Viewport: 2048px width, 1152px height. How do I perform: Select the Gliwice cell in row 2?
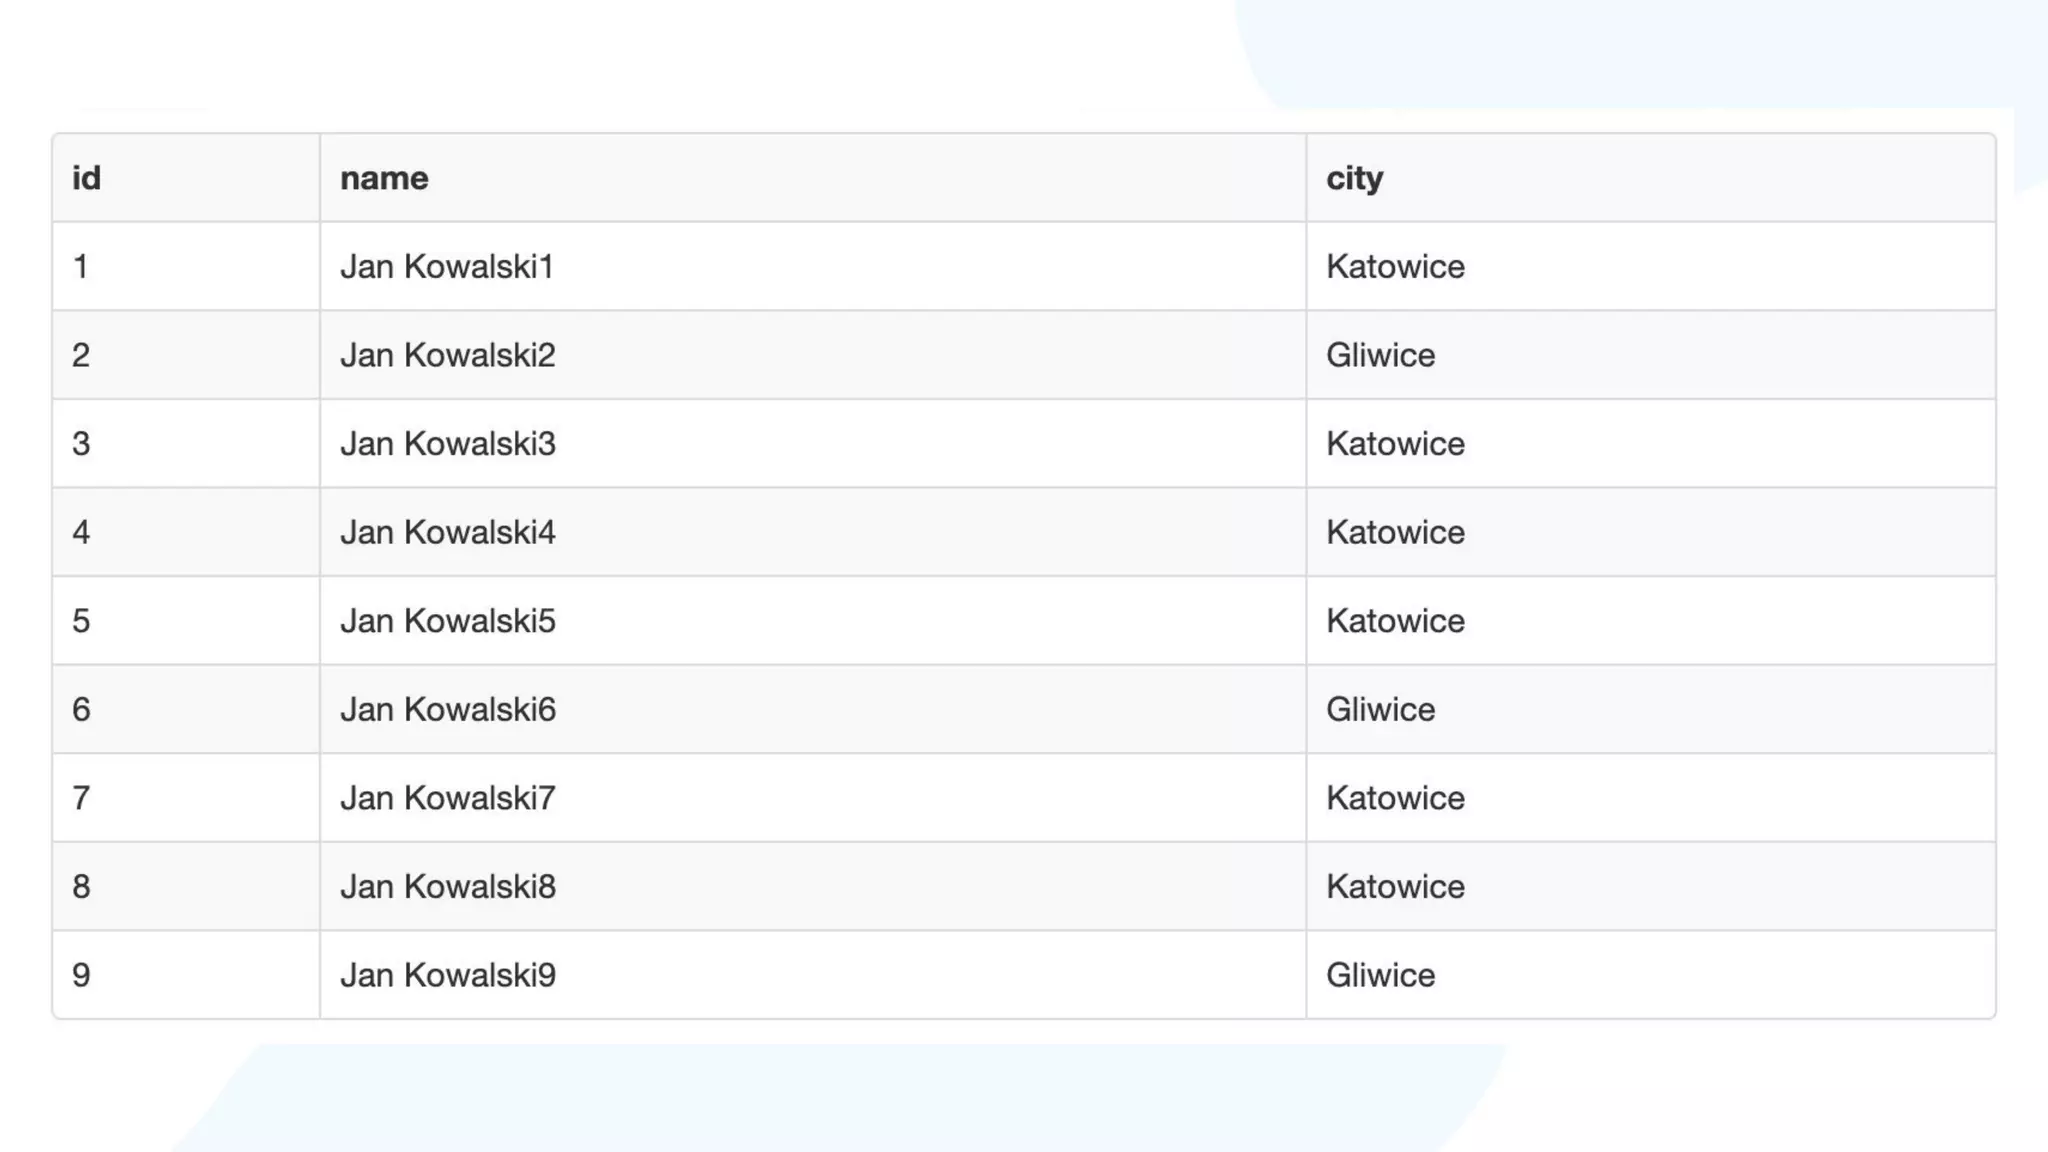point(1380,355)
